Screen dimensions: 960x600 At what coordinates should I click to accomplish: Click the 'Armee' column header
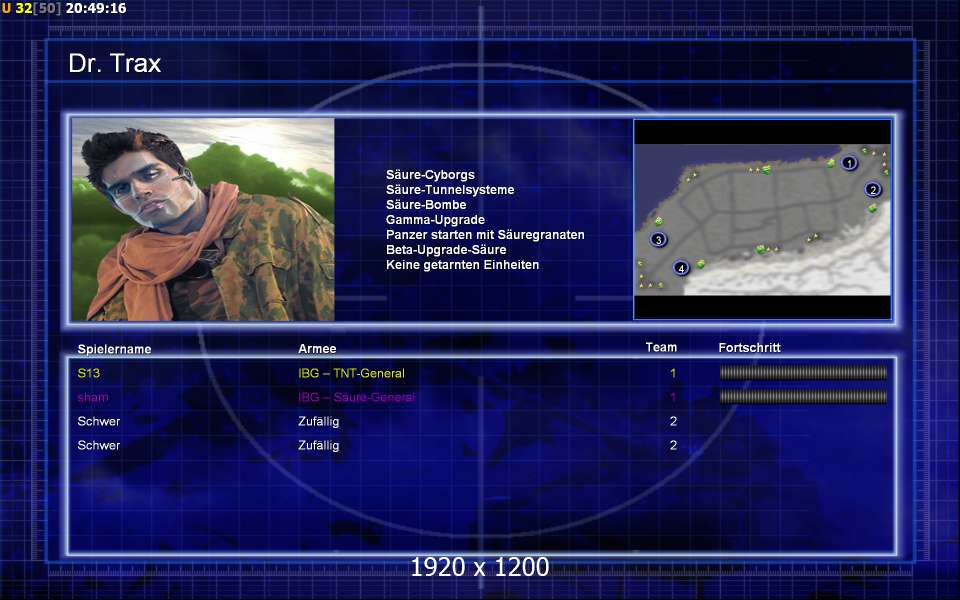(317, 348)
